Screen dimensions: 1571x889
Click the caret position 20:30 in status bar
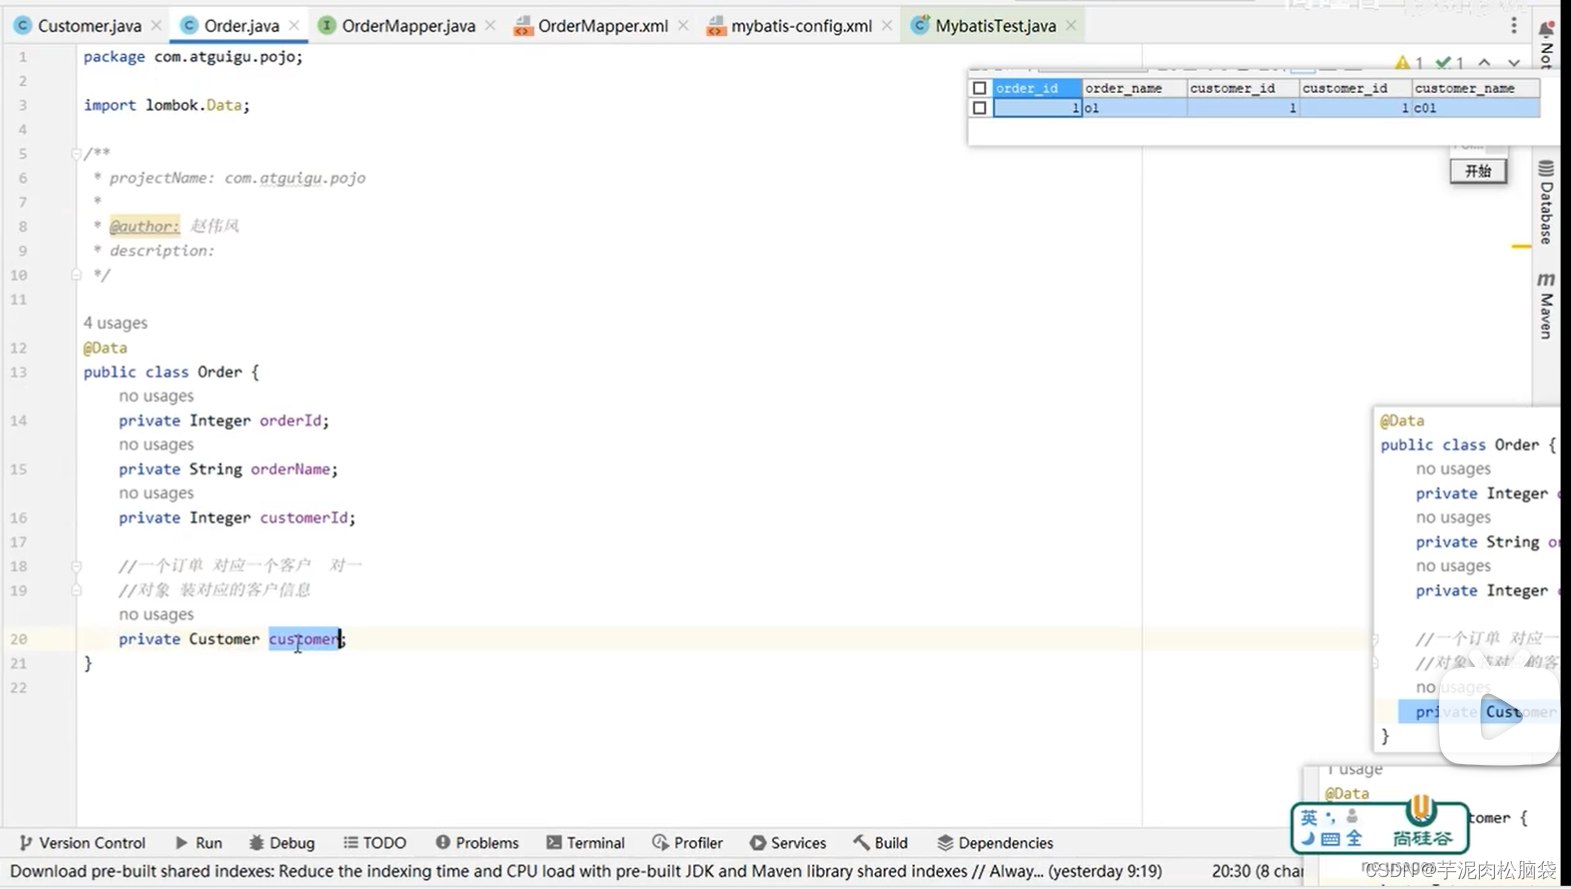click(x=1257, y=871)
